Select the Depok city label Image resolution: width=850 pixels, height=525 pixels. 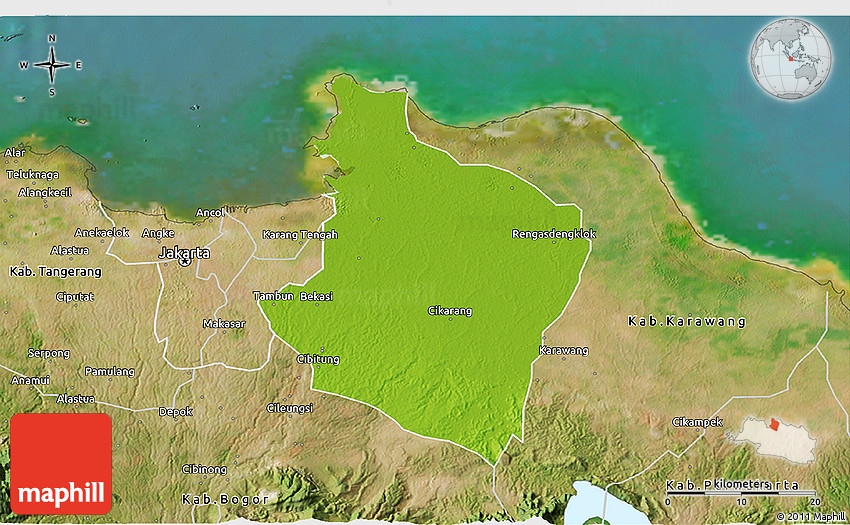pos(176,411)
